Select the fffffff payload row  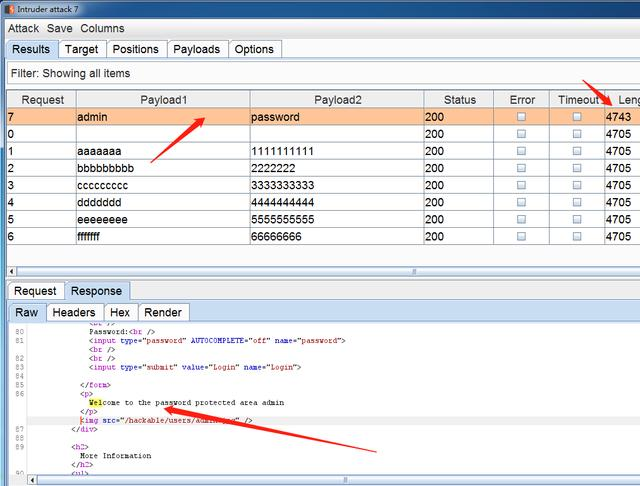(x=323, y=237)
